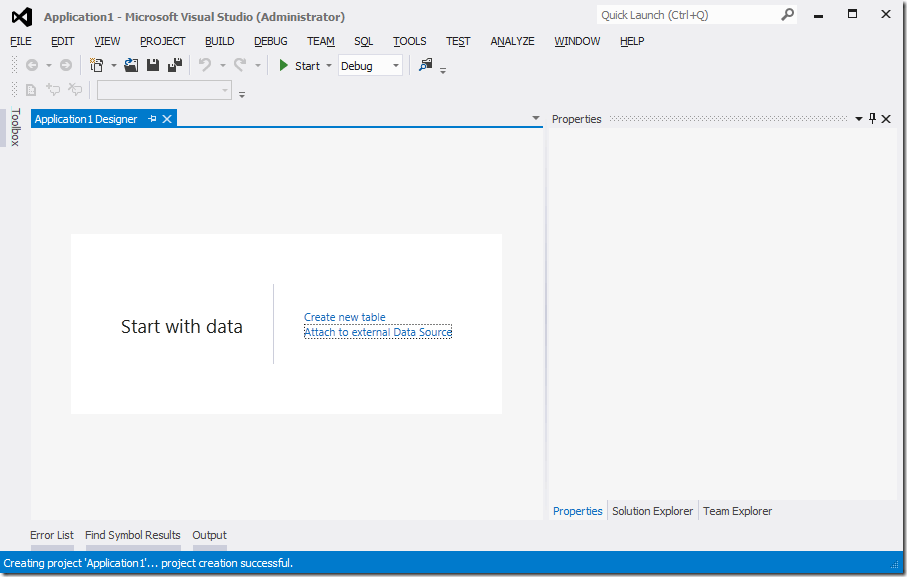Toggle auto hide pin on Properties panel

pos(872,119)
